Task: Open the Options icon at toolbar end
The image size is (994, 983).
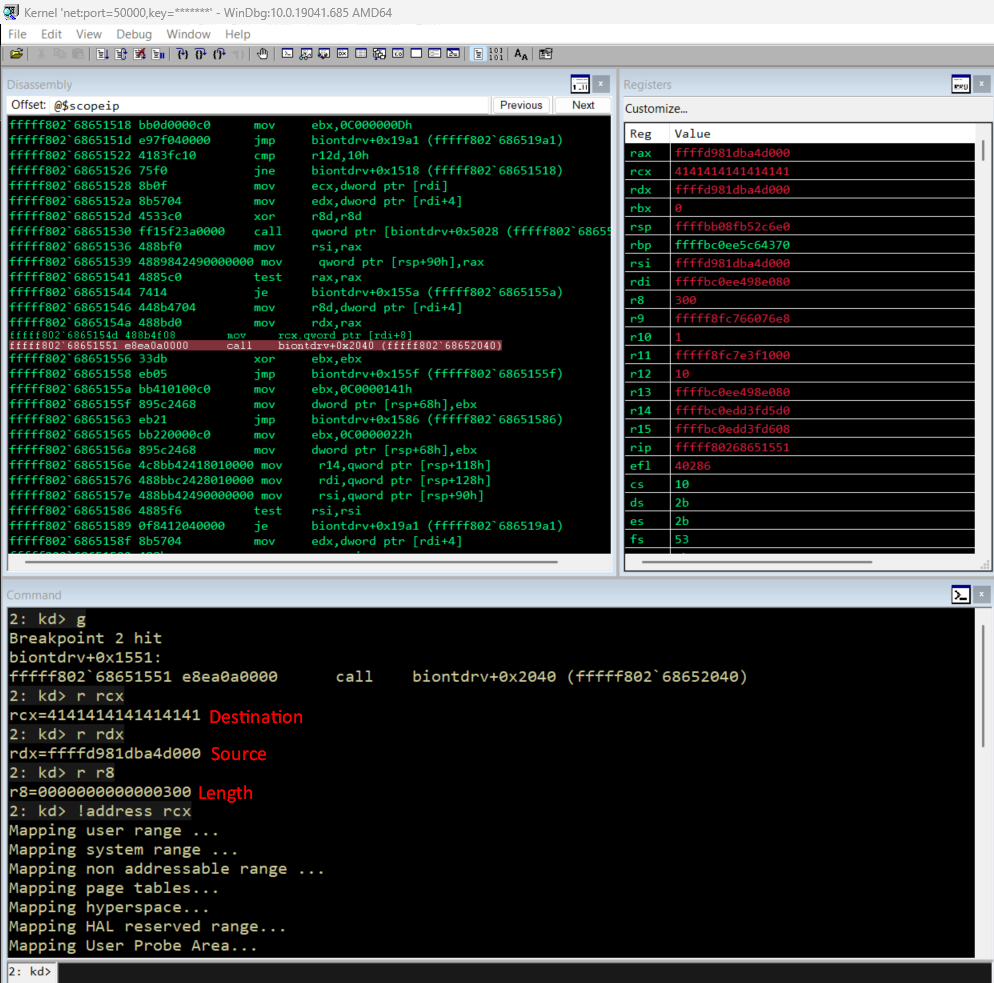Action: (546, 54)
